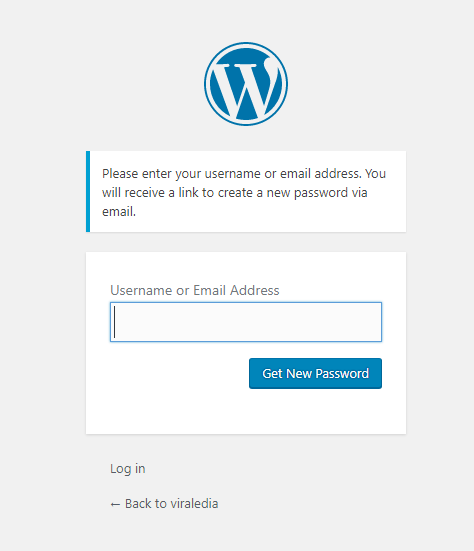Click the password reset instructions notice
The width and height of the screenshot is (474, 551).
246,192
